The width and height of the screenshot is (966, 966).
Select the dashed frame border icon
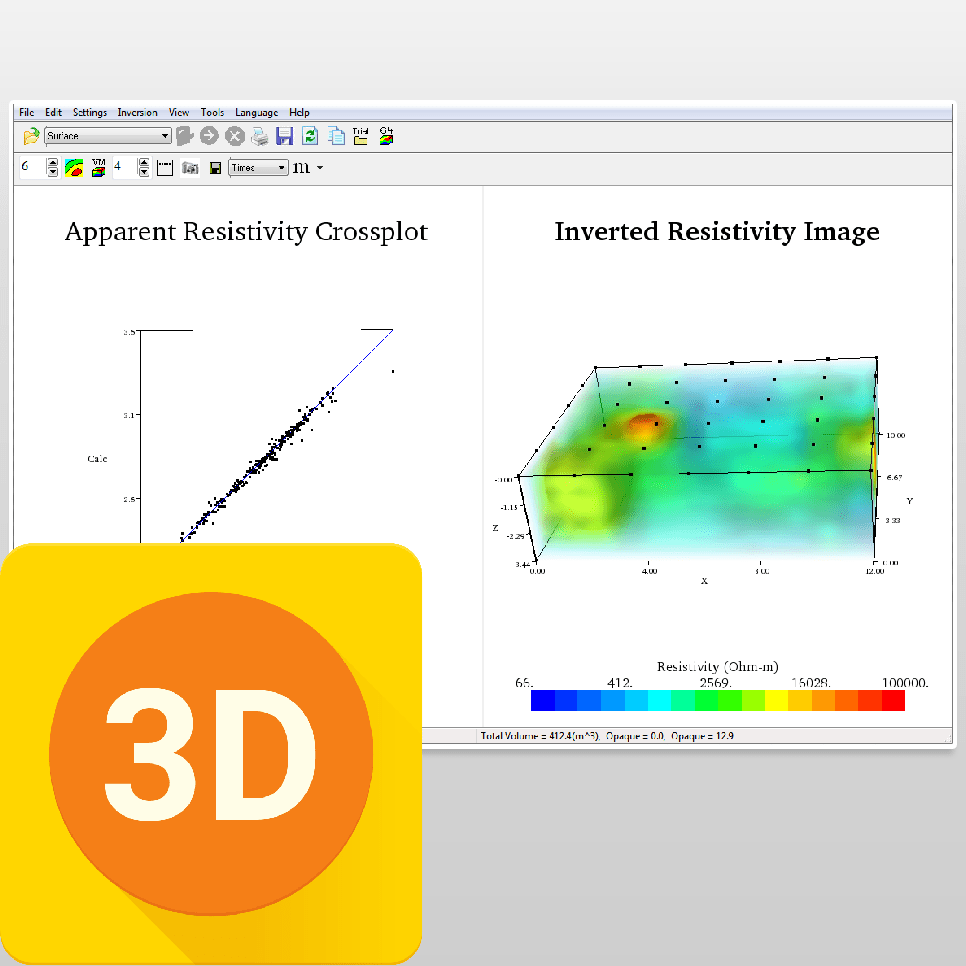pyautogui.click(x=165, y=167)
